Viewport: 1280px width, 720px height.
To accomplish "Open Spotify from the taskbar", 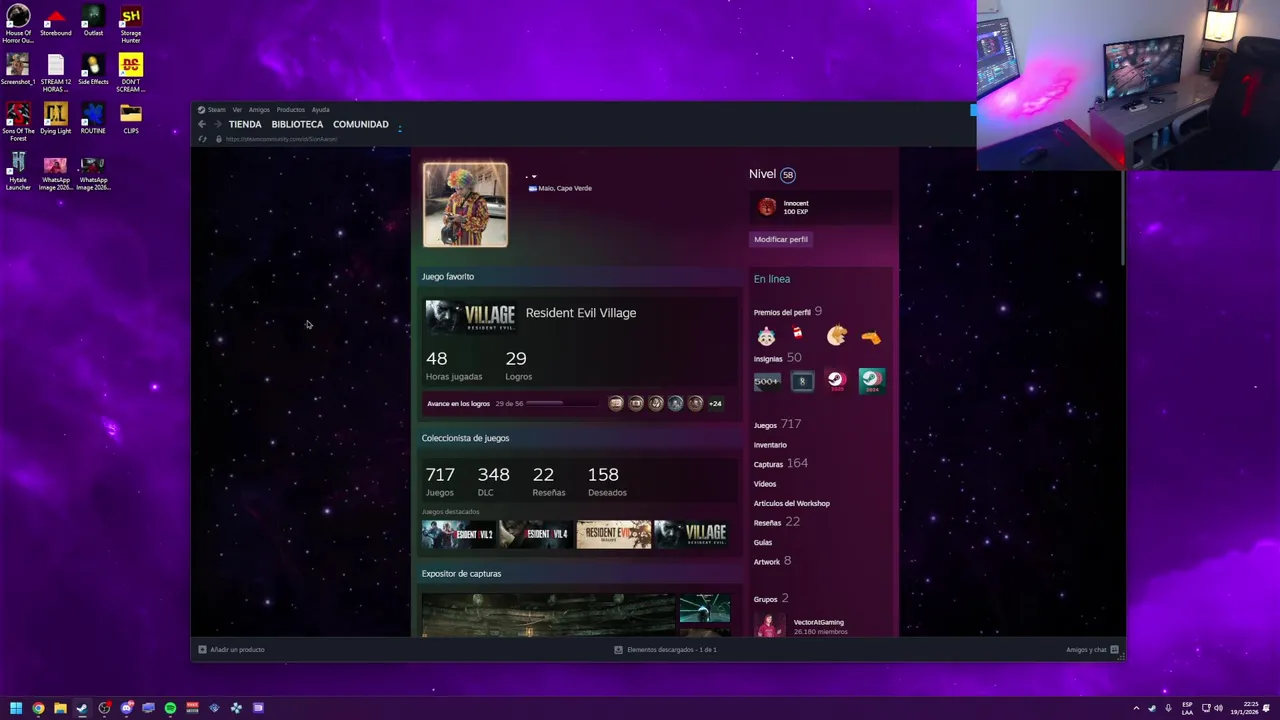I will tap(170, 708).
